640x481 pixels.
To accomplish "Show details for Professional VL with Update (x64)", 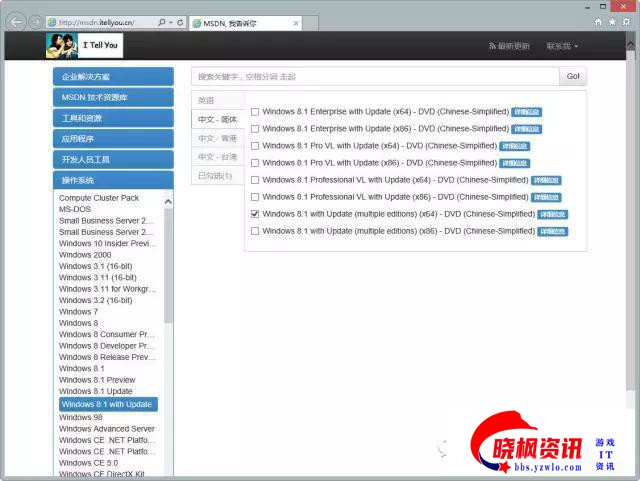I will (x=546, y=180).
